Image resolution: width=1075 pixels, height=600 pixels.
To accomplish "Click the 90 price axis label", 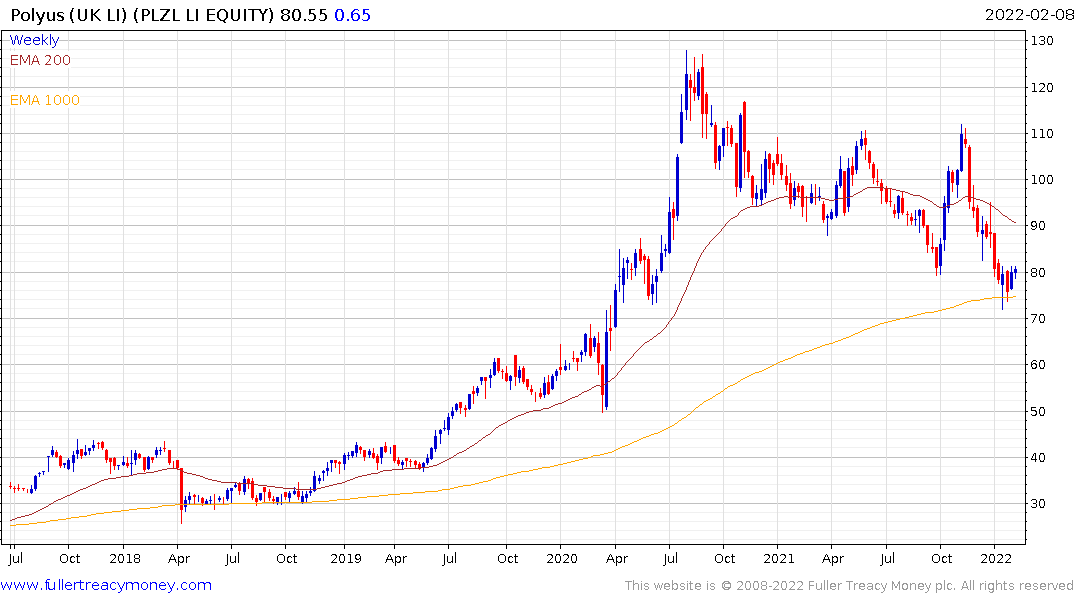I will tap(1038, 226).
